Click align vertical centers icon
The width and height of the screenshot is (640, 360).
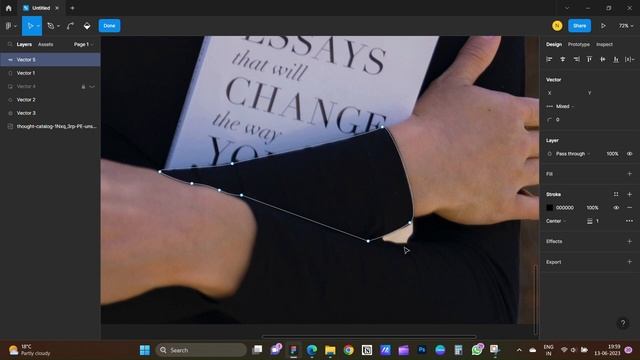pyautogui.click(x=602, y=60)
